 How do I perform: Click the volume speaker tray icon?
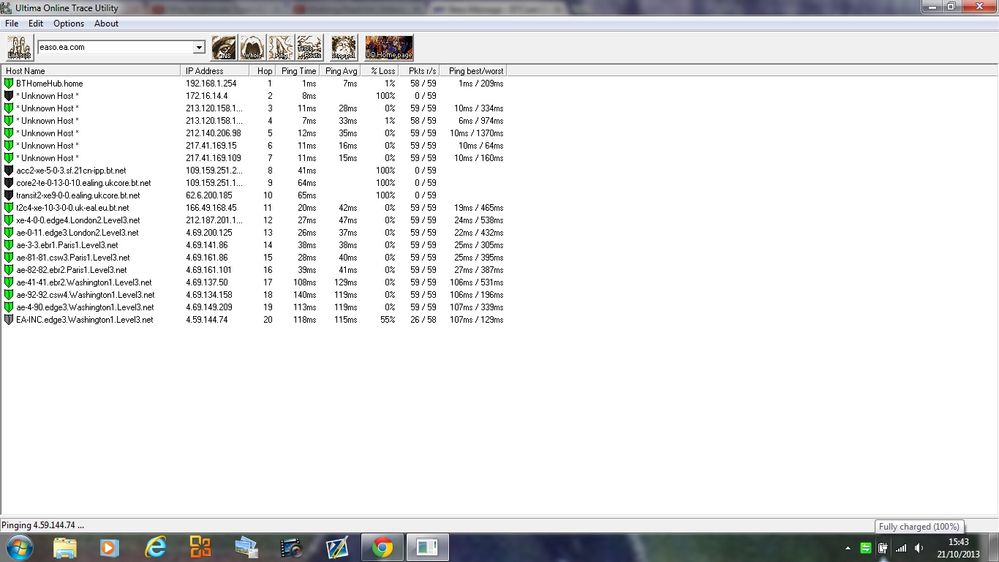(x=919, y=548)
